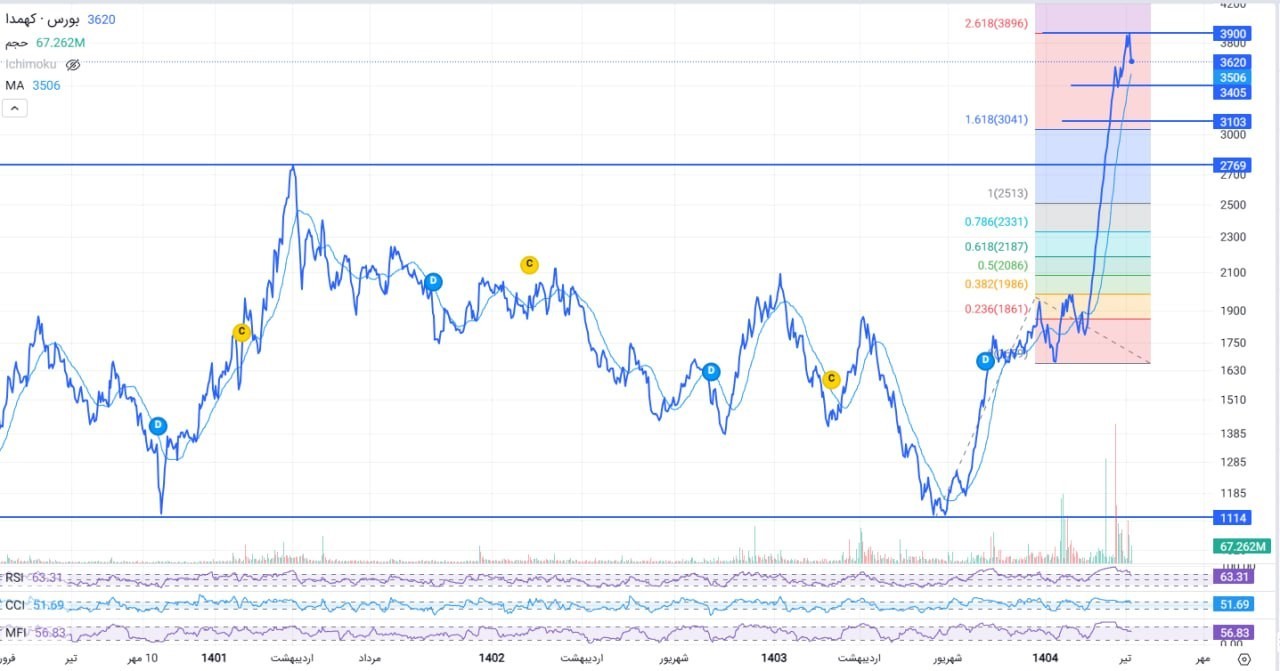
Task: Click the 2769 resistance price label
Action: pyautogui.click(x=1233, y=165)
